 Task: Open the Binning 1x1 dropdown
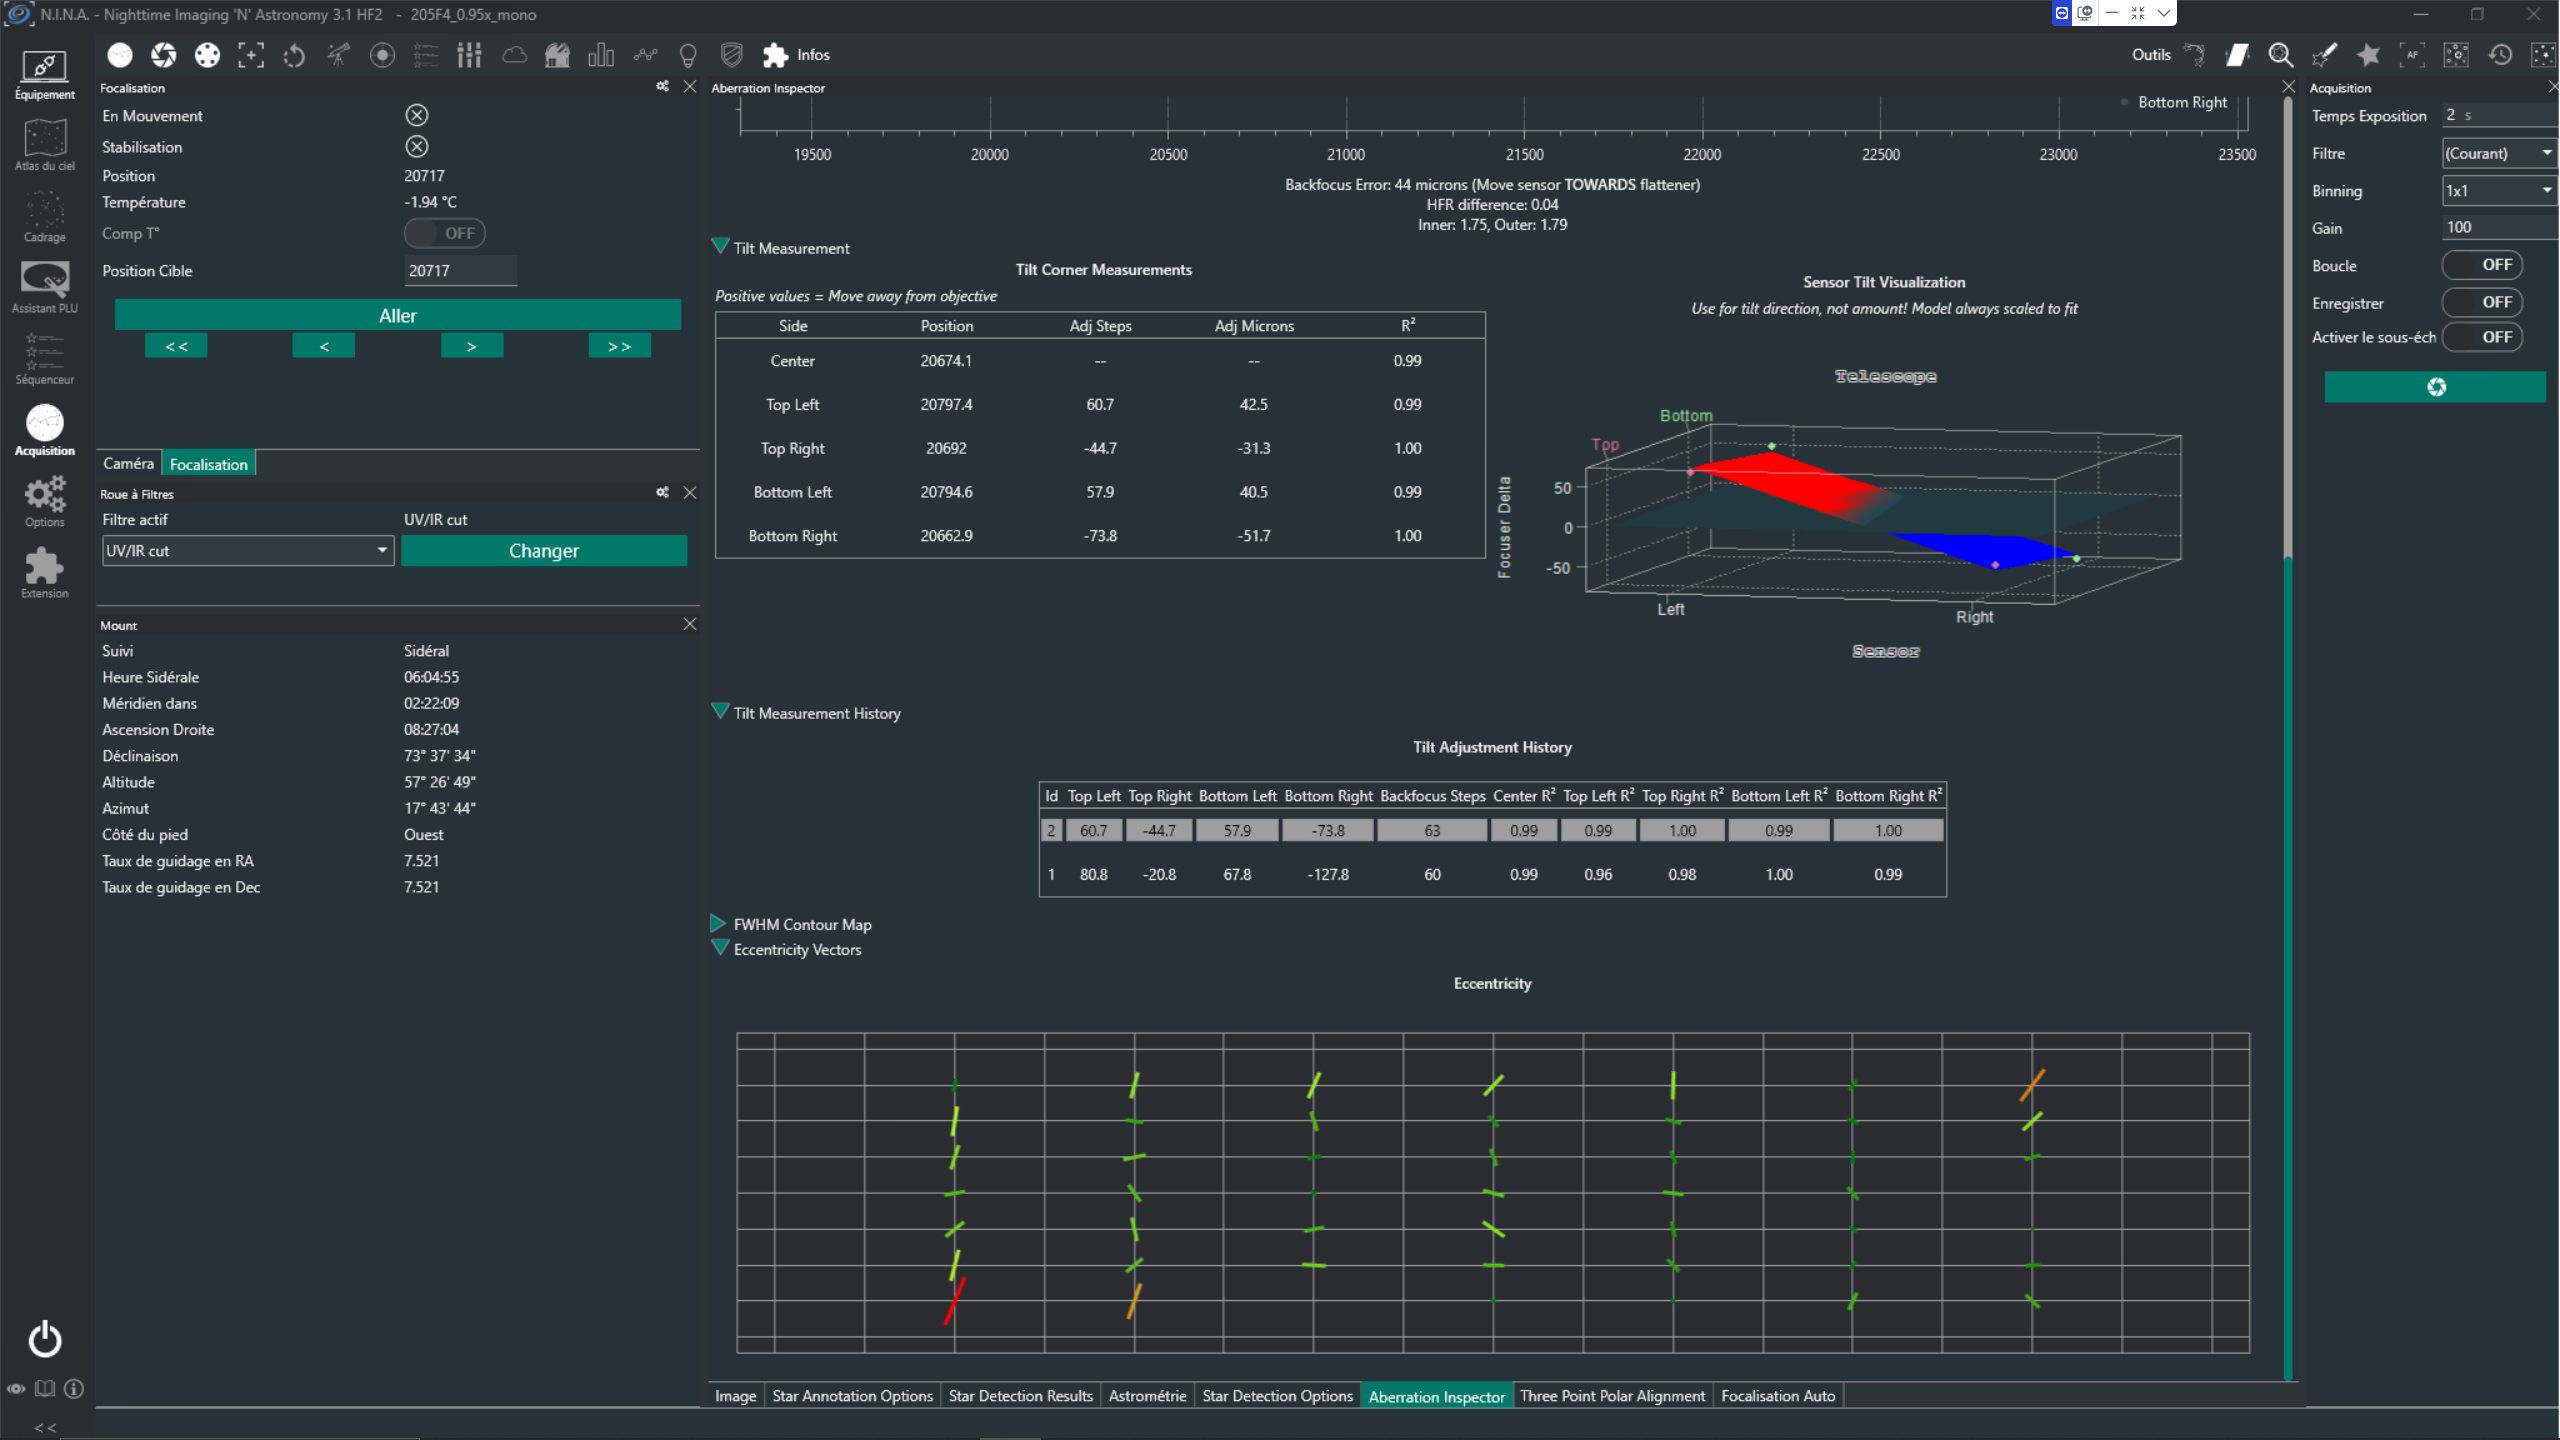click(x=2499, y=191)
